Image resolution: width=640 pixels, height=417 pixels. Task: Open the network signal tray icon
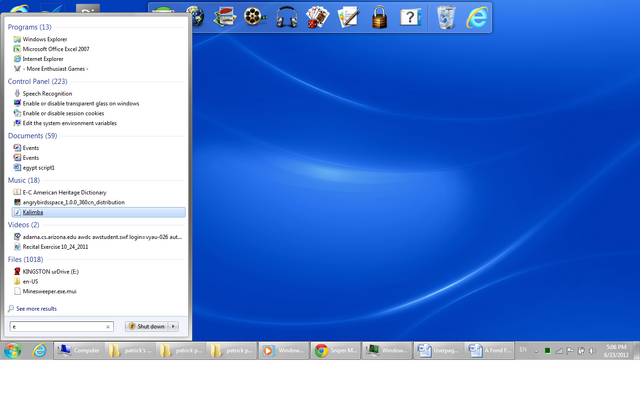[x=559, y=350]
